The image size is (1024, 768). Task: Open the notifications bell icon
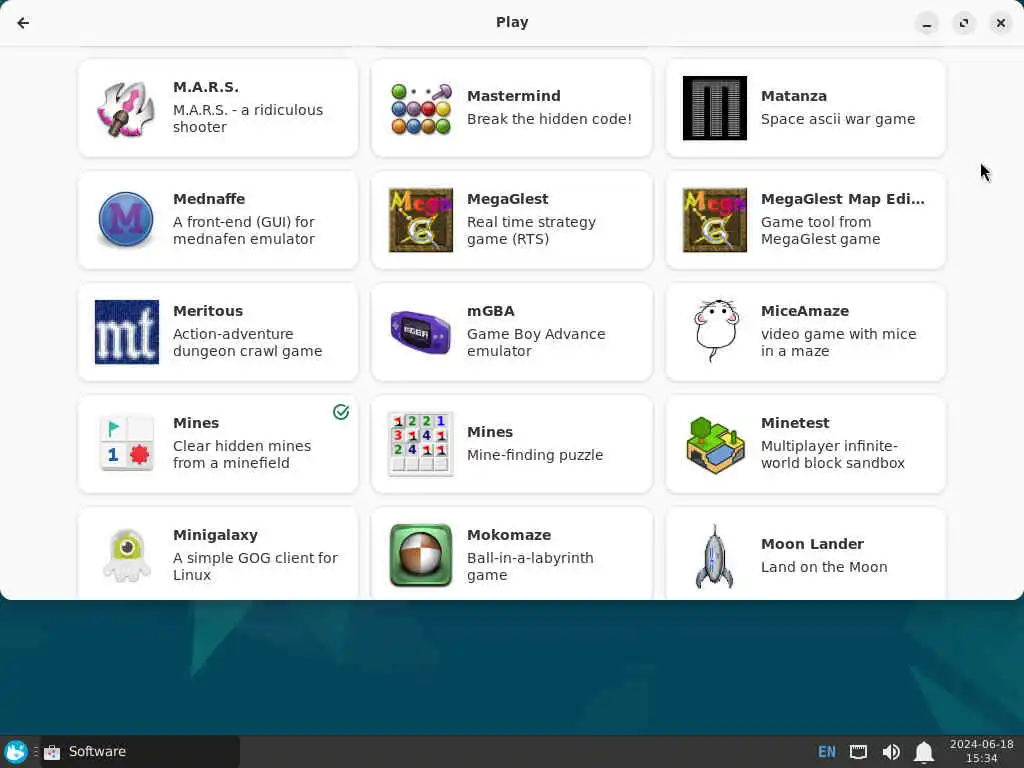(923, 752)
